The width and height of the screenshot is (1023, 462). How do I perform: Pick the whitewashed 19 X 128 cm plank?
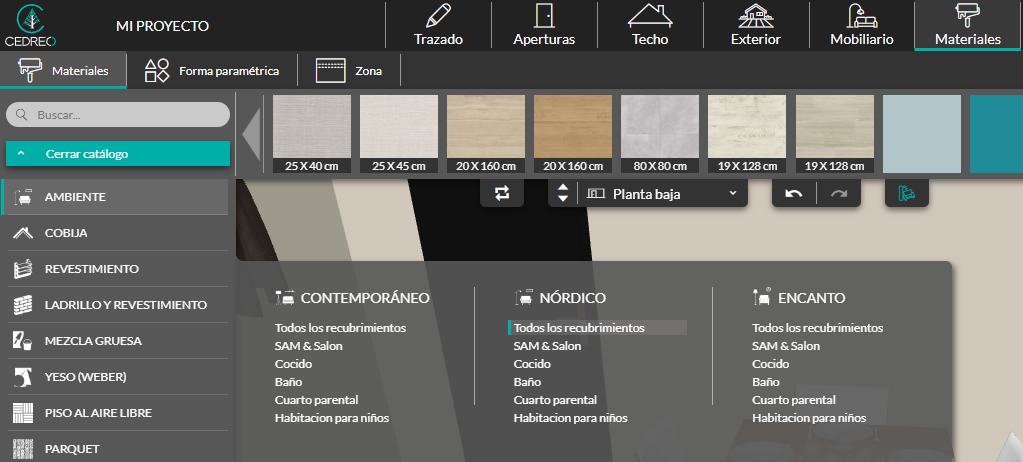pyautogui.click(x=747, y=134)
